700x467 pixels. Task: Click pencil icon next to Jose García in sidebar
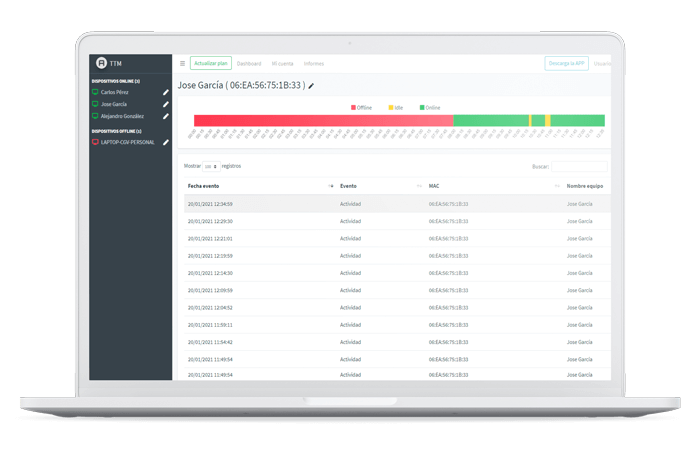point(166,104)
